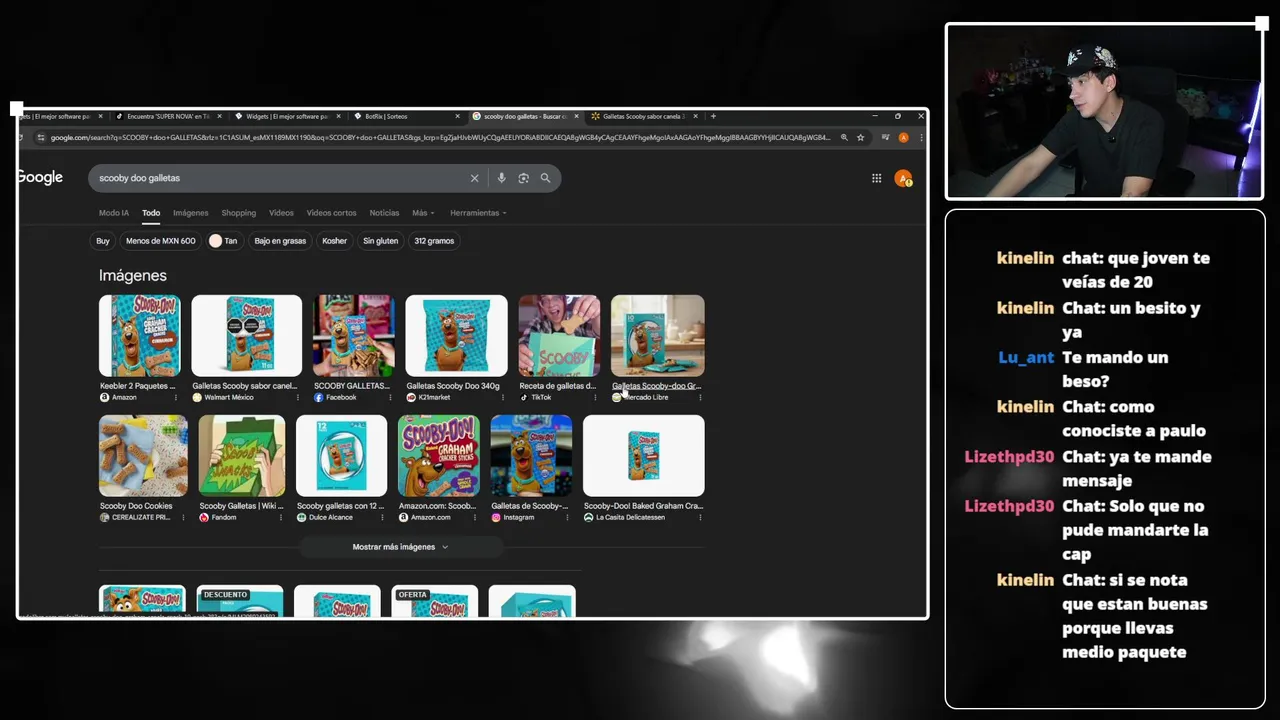Apply the 'Sin gluten' filter chip
Screen dimensions: 1280x720
380,241
